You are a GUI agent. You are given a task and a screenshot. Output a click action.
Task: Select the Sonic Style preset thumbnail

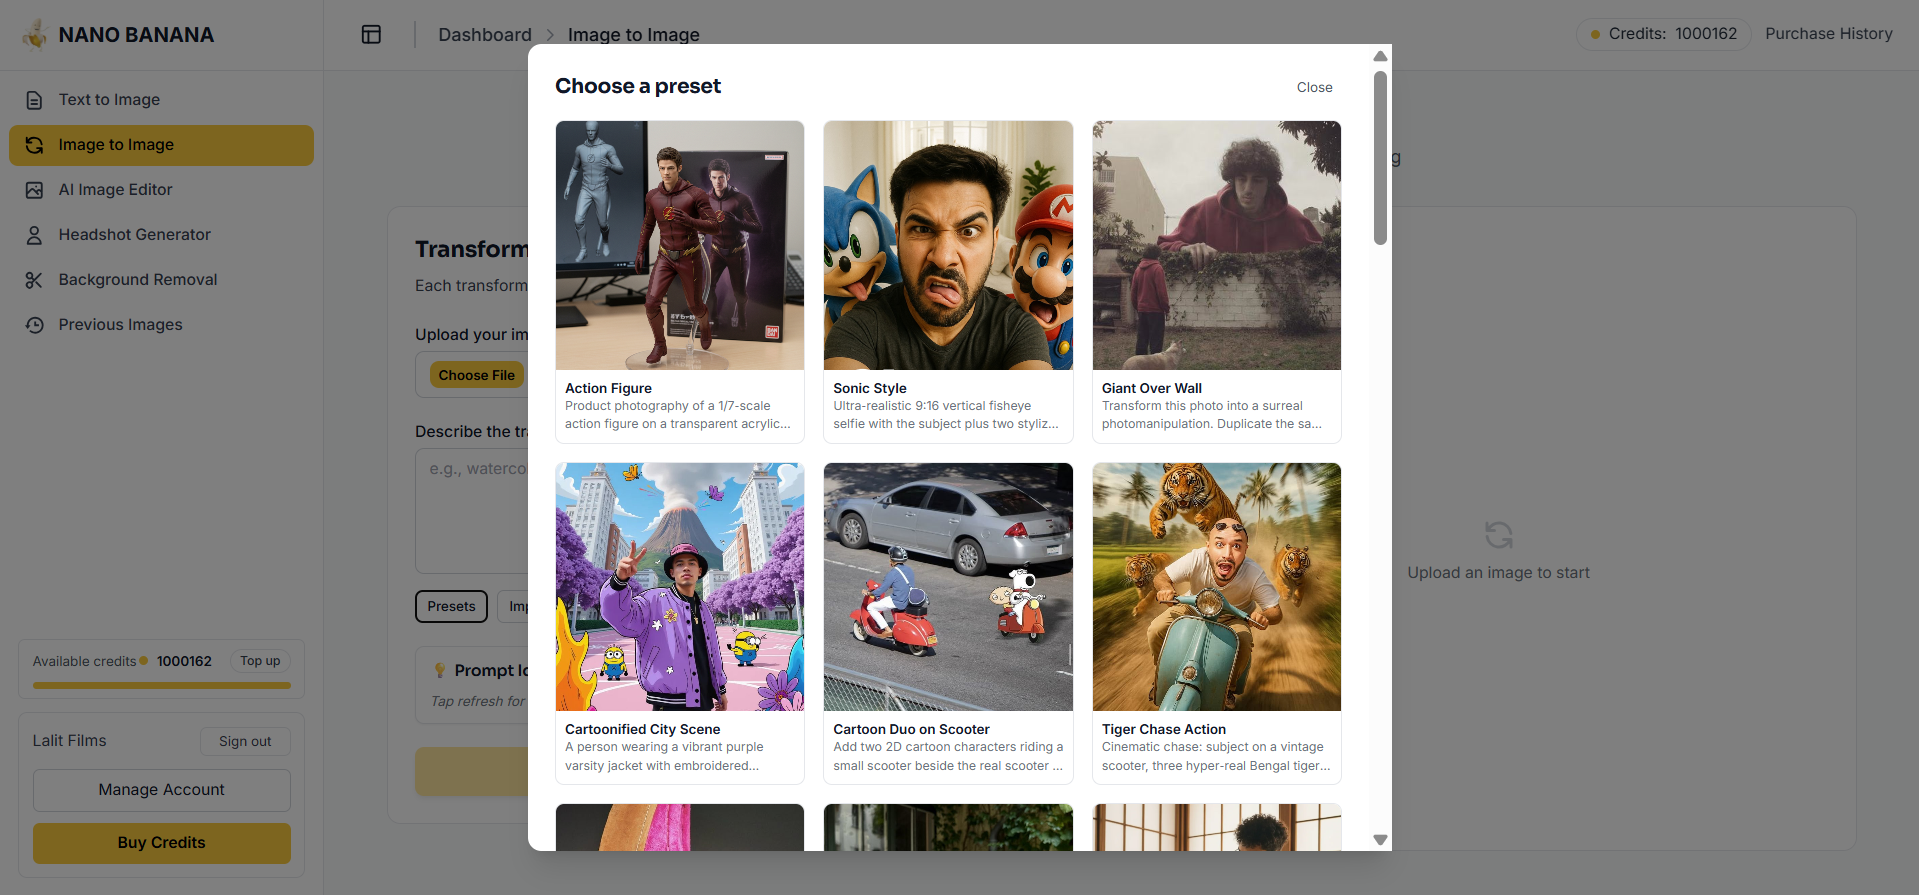click(948, 246)
